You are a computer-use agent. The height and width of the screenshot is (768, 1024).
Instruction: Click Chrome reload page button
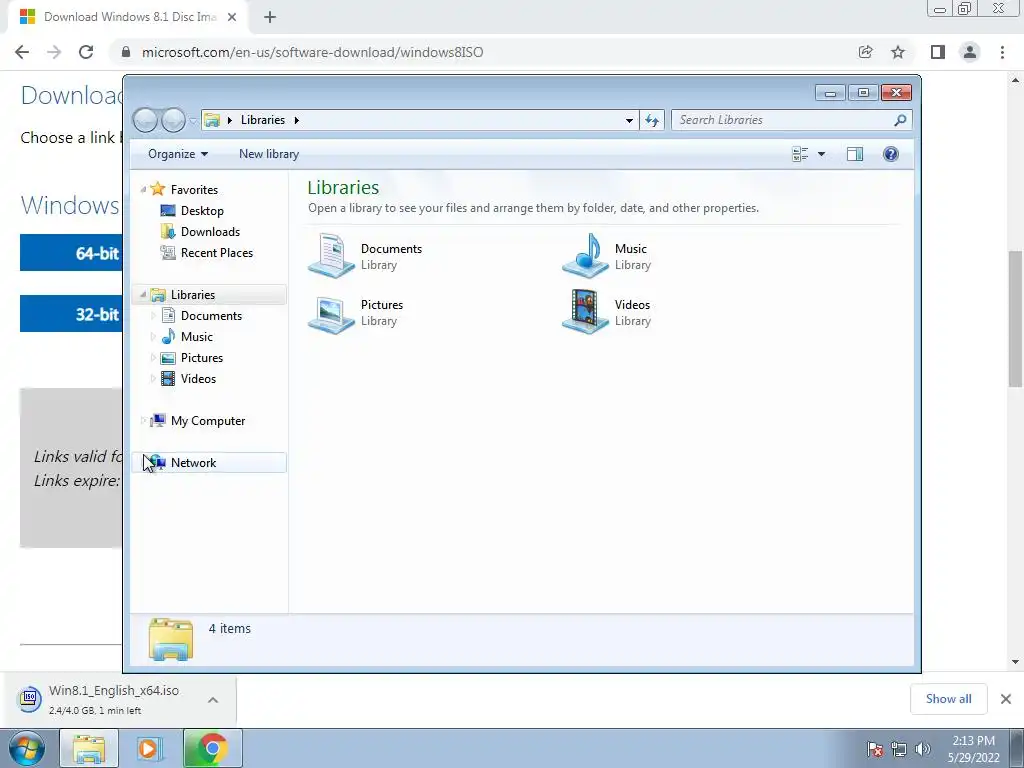(x=86, y=52)
